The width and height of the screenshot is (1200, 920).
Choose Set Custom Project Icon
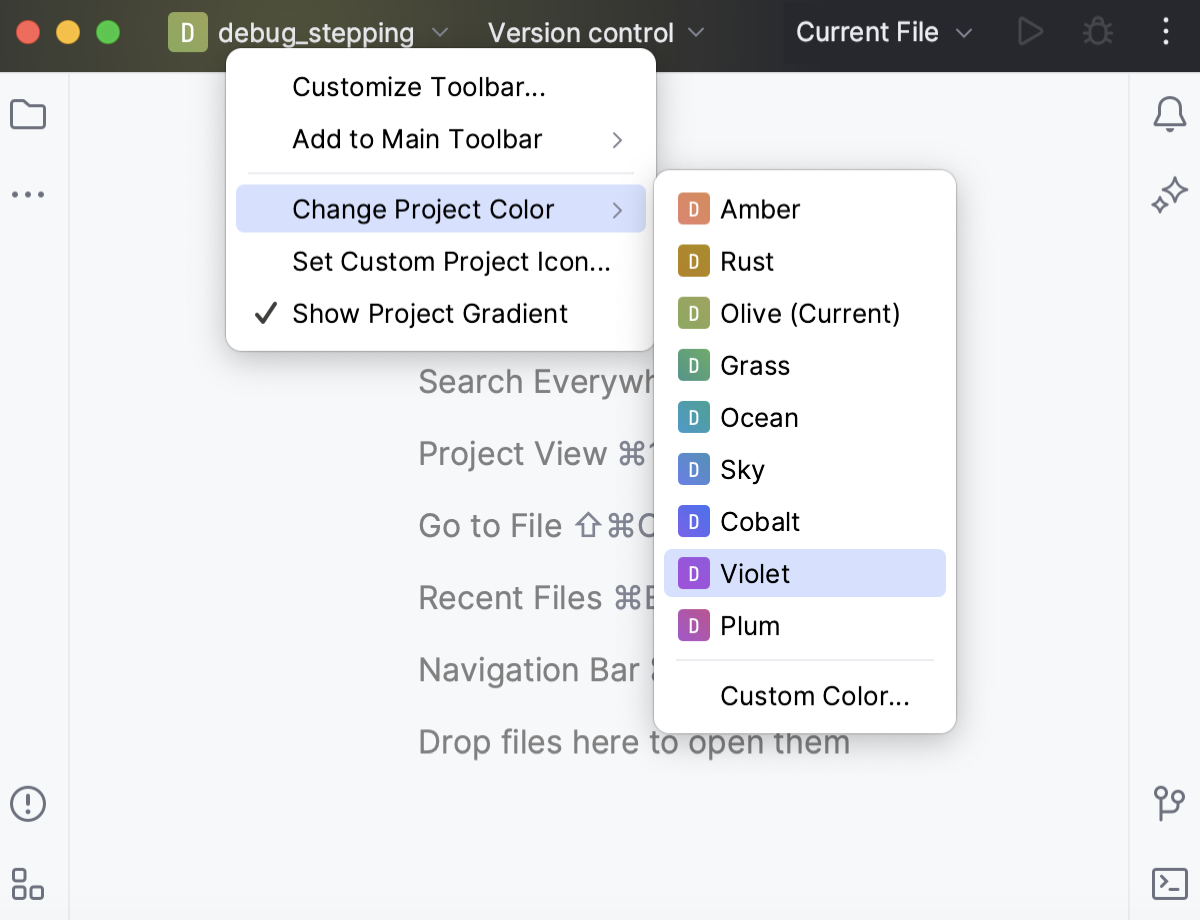coord(452,261)
